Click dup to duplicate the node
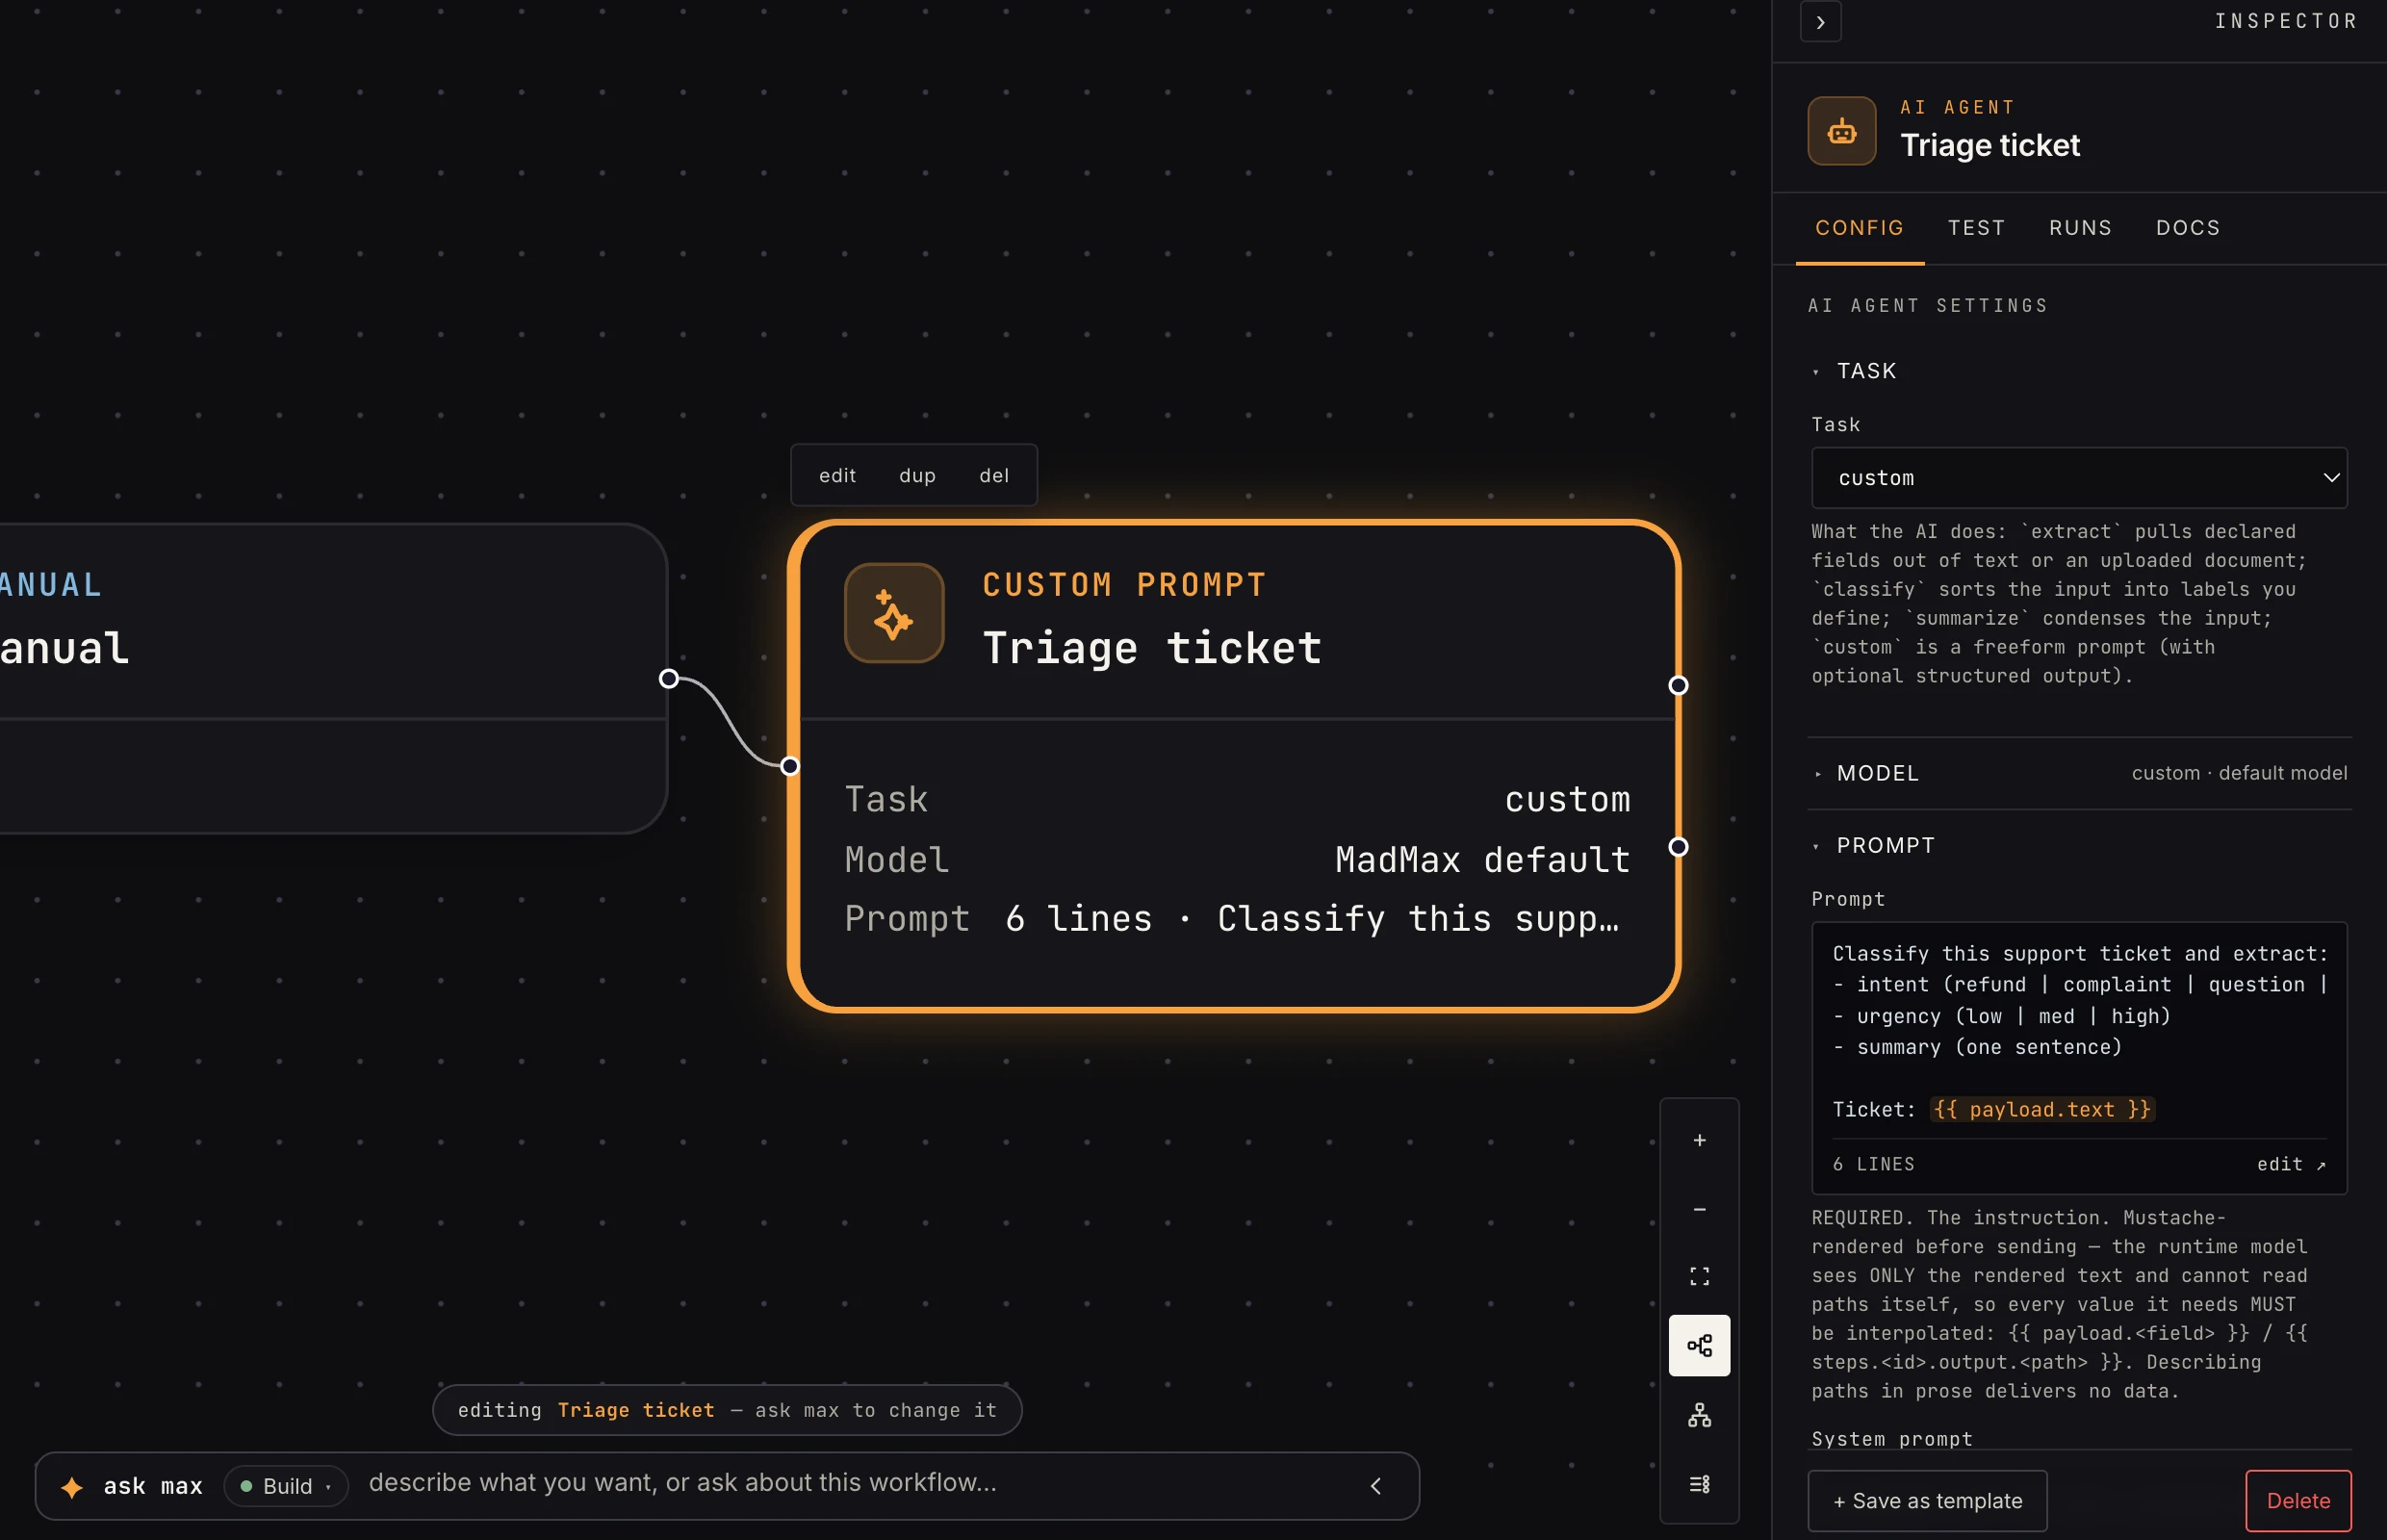Screen dimensions: 2387x1540 tap(917, 476)
